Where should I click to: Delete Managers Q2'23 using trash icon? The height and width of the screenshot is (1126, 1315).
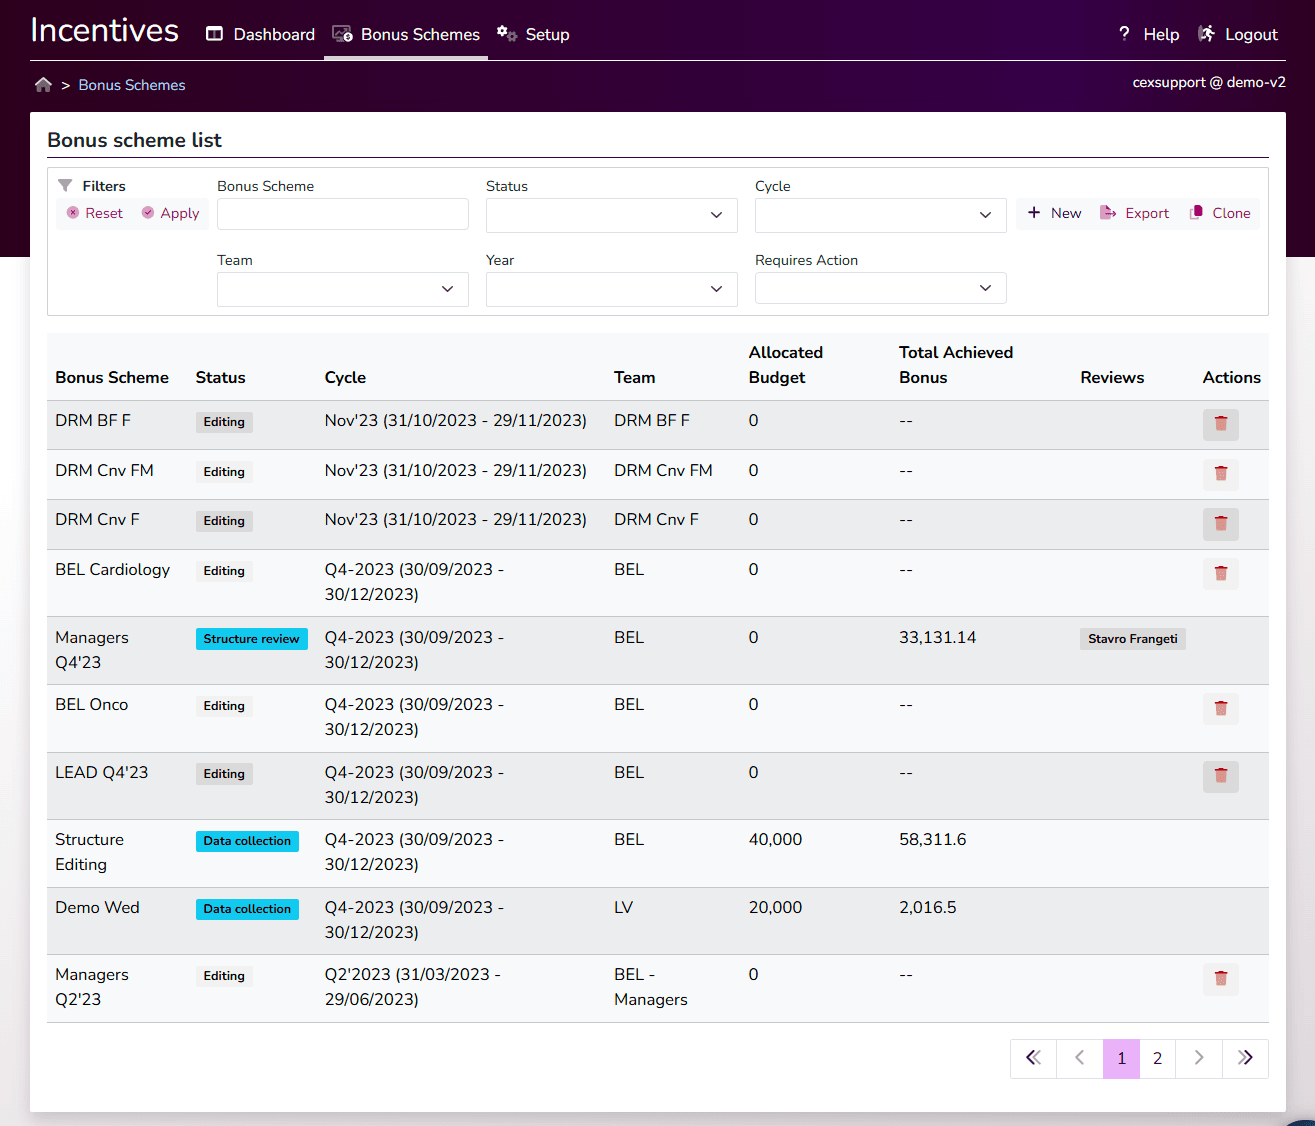1220,978
